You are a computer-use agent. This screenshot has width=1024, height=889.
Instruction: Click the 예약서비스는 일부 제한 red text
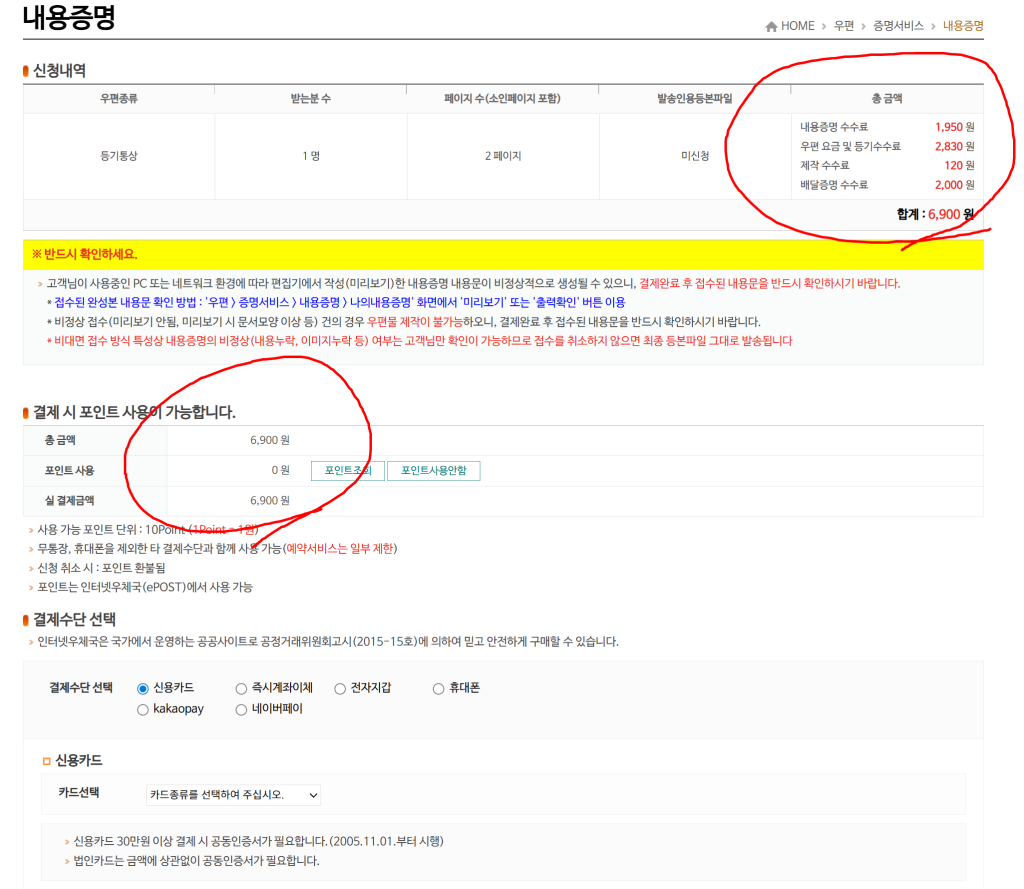tap(340, 549)
